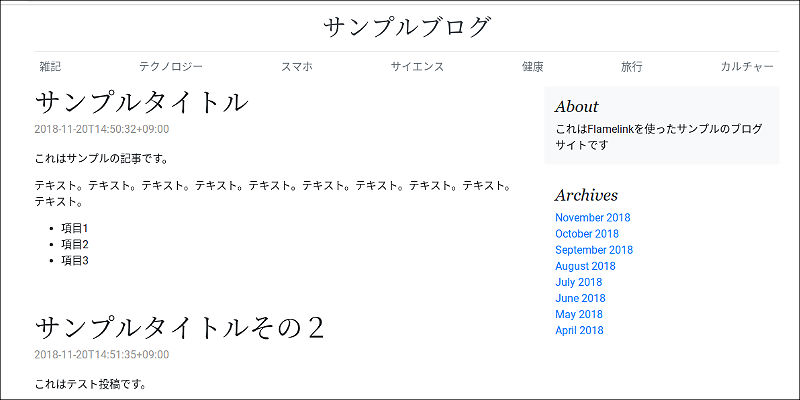Open the サンプルブログ site title

coord(407,28)
